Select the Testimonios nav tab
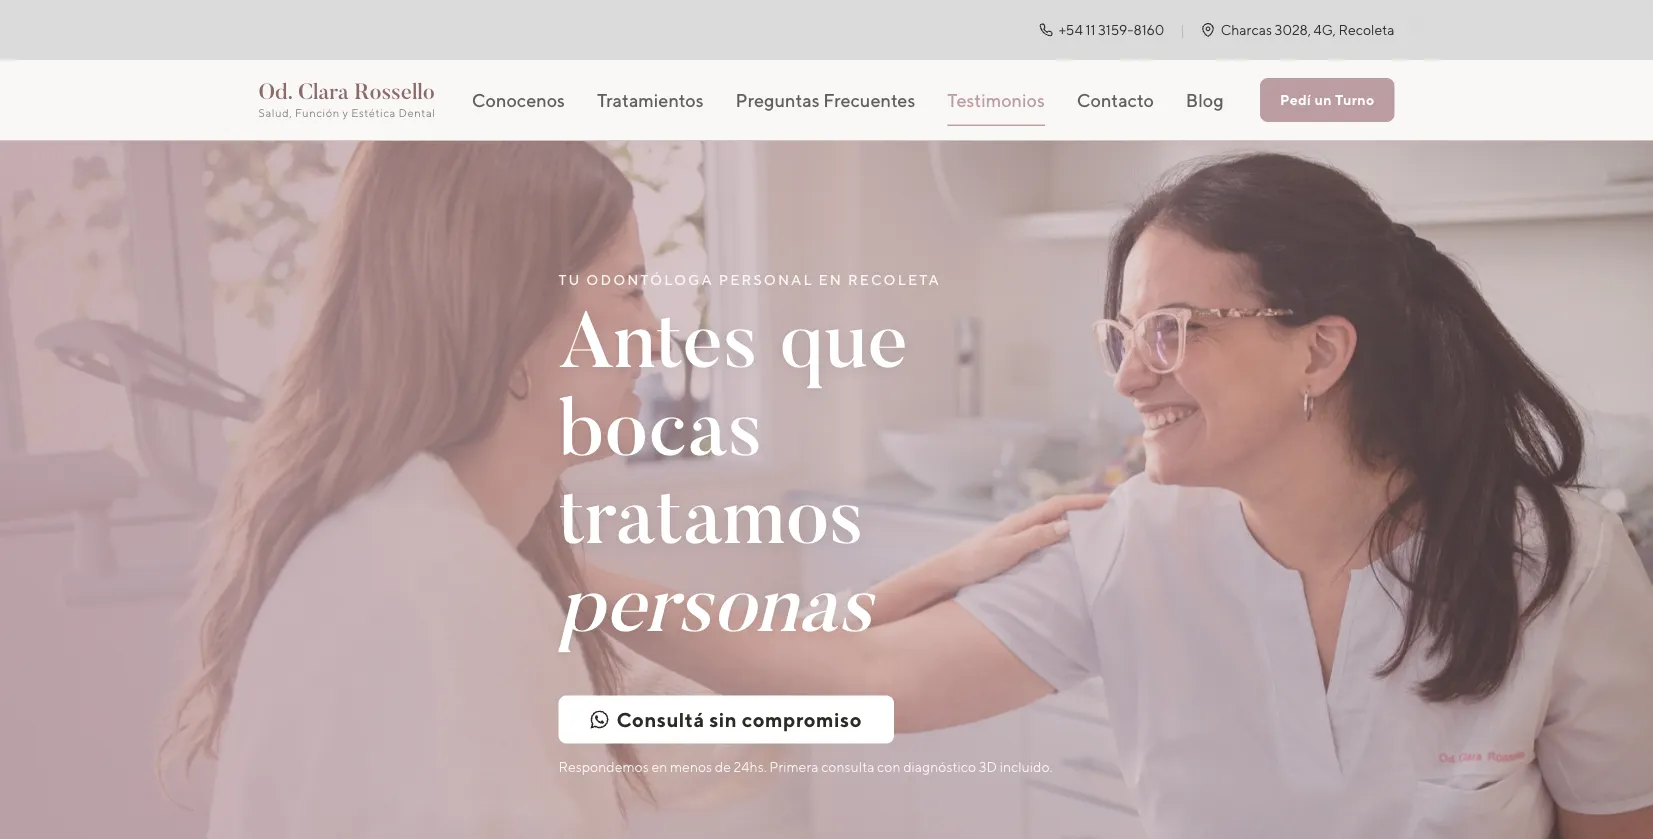 click(996, 101)
